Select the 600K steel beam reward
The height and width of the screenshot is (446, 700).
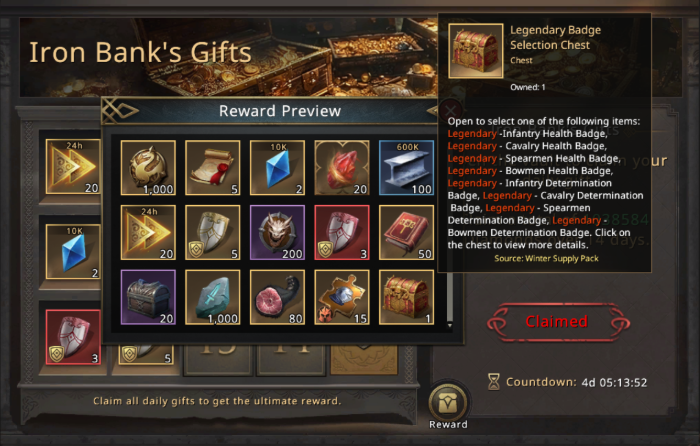coord(406,168)
